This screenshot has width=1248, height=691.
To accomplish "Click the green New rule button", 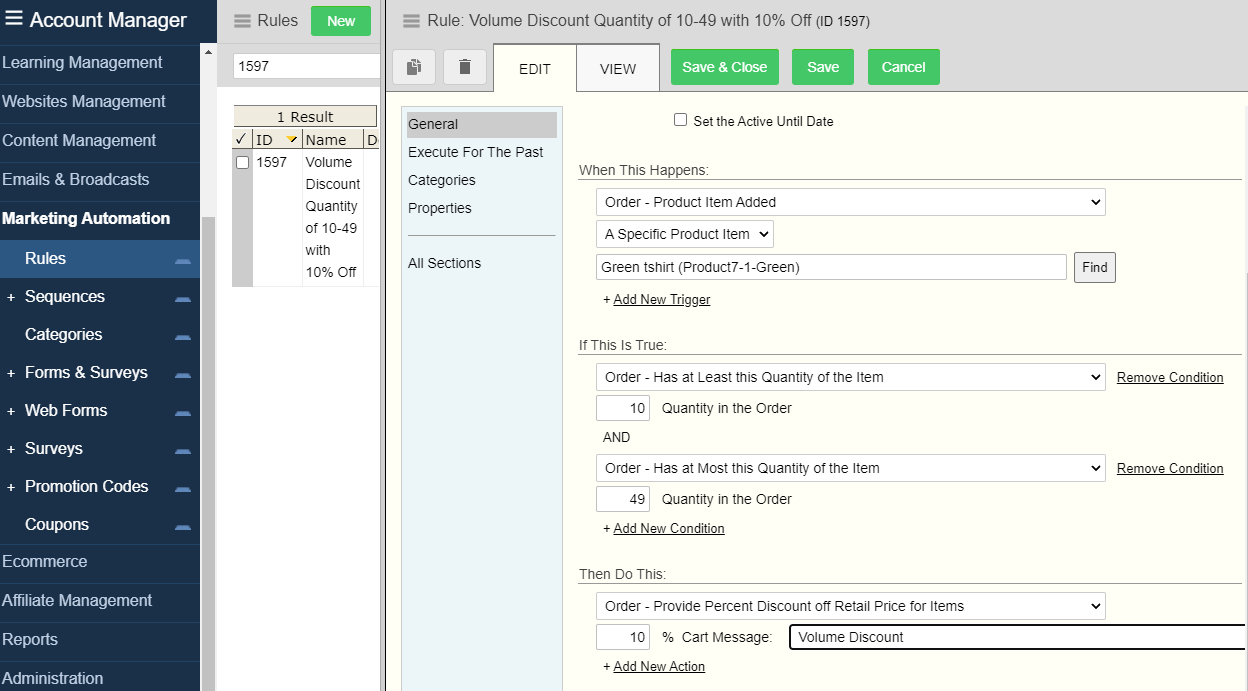I will click(x=341, y=21).
